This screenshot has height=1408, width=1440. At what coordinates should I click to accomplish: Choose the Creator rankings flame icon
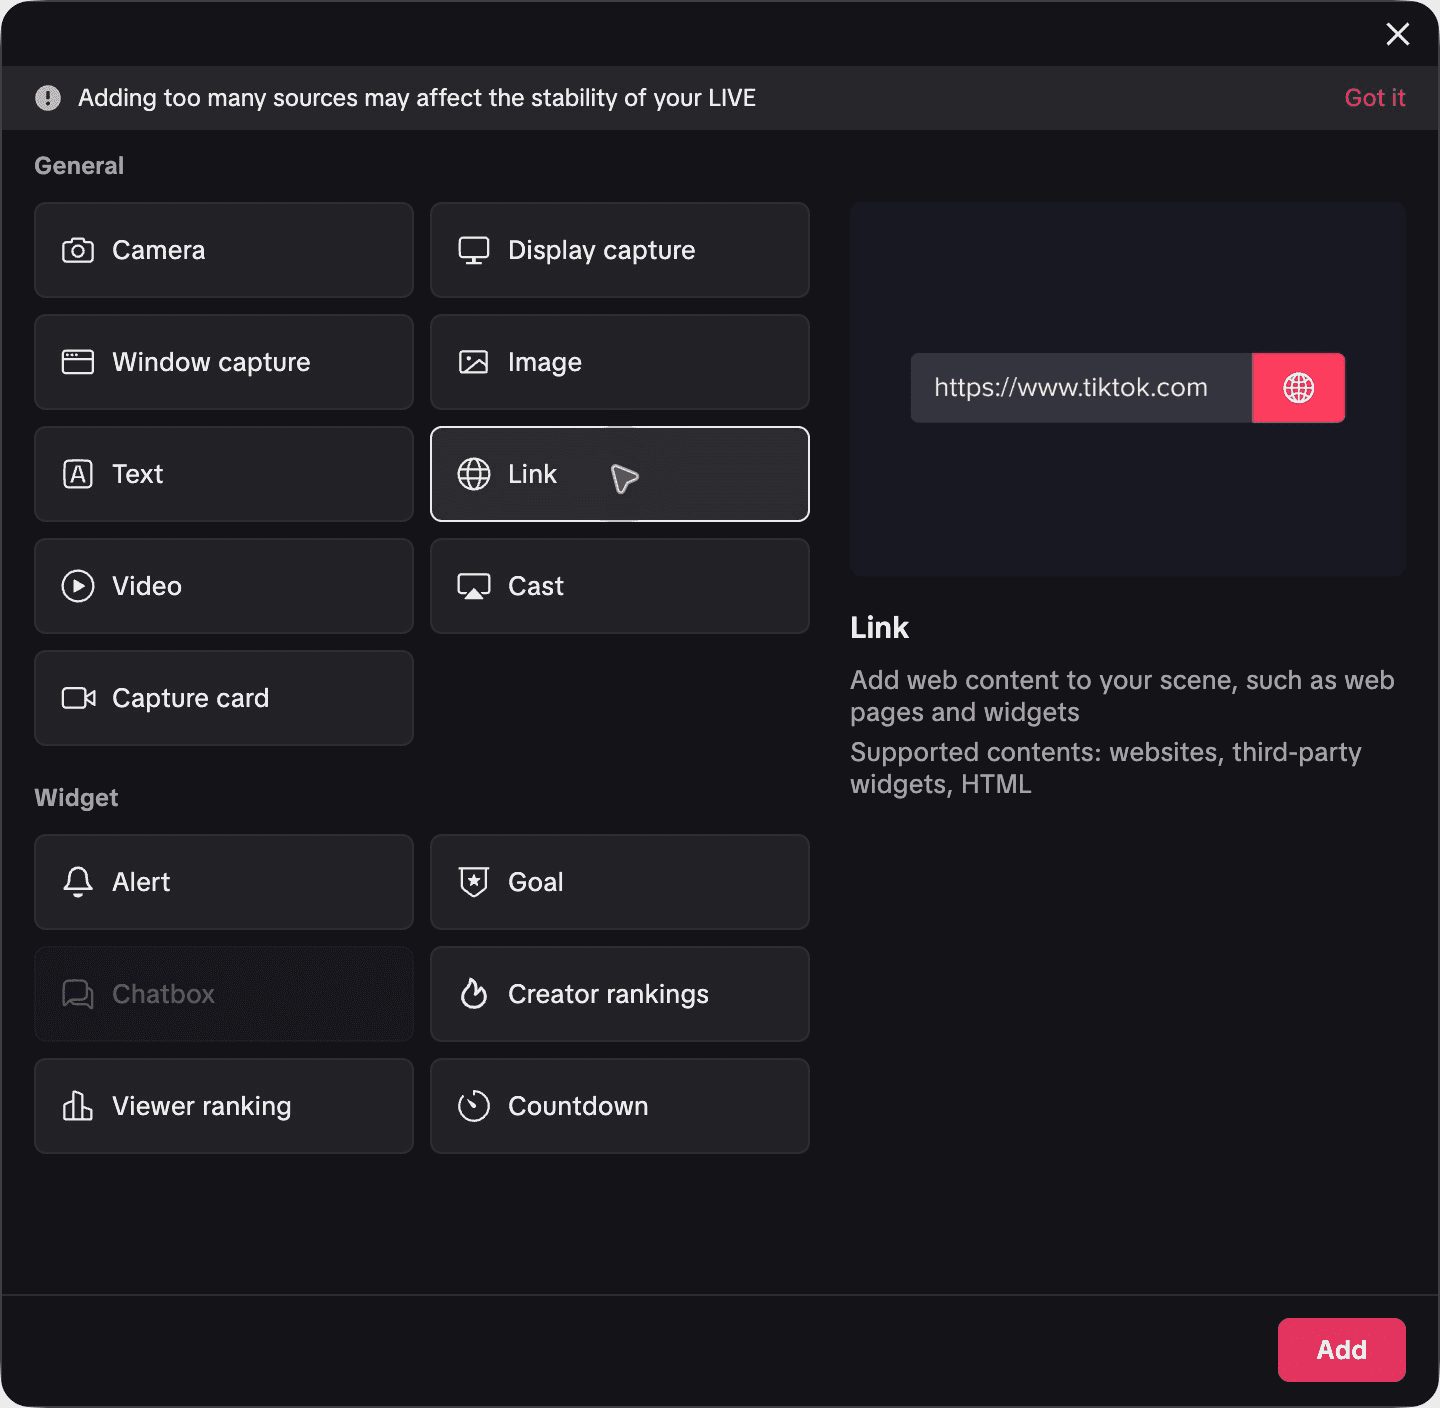474,994
